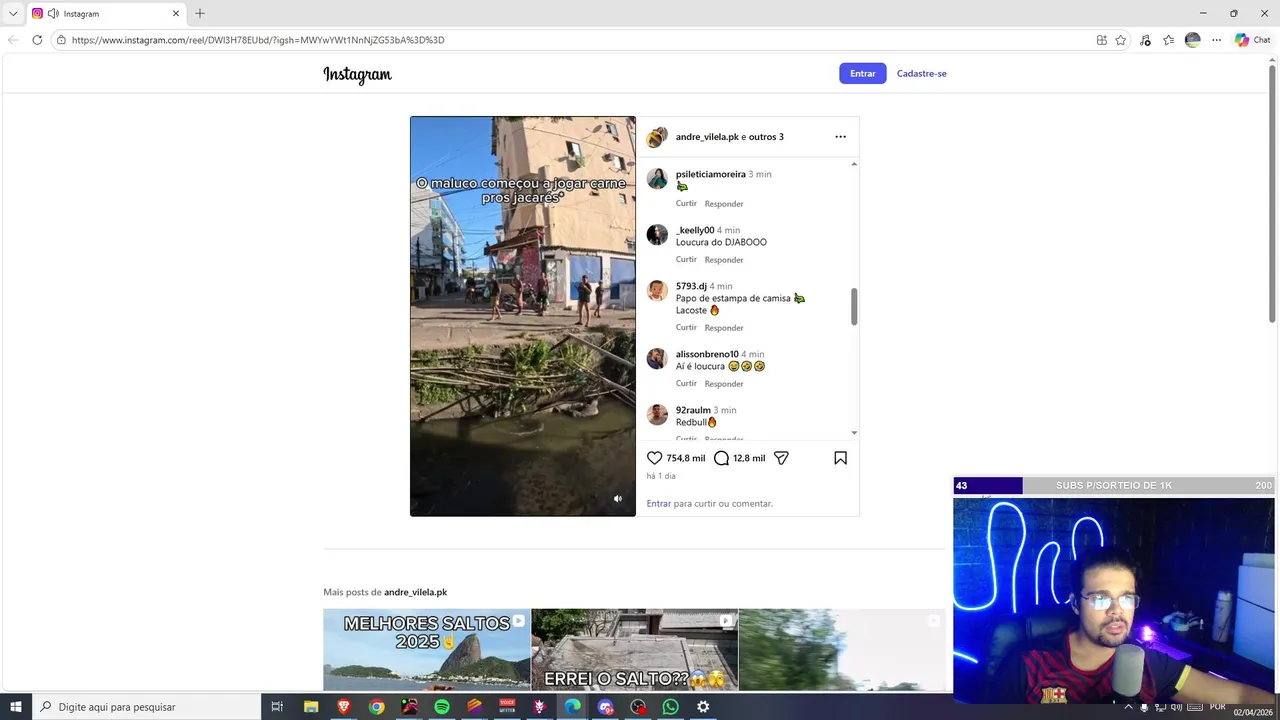Launch Brave browser from the taskbar
1280x720 pixels.
pyautogui.click(x=344, y=707)
